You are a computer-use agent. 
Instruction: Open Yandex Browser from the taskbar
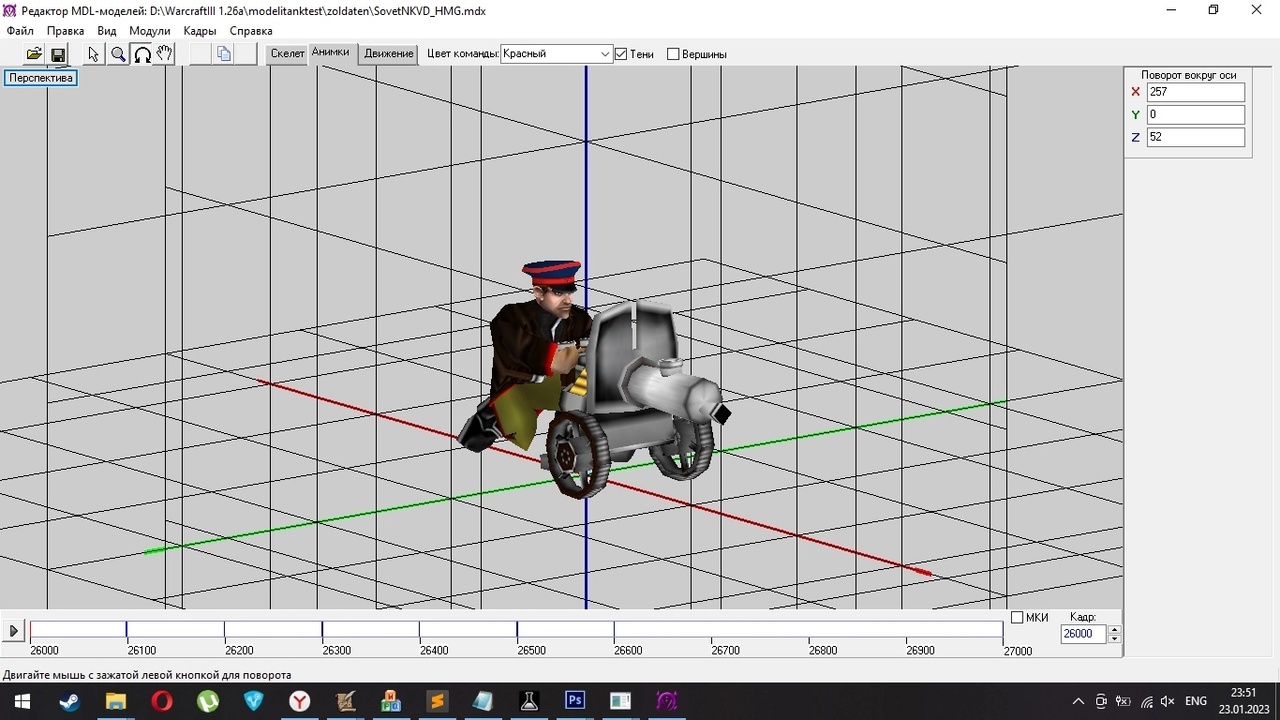click(x=299, y=701)
